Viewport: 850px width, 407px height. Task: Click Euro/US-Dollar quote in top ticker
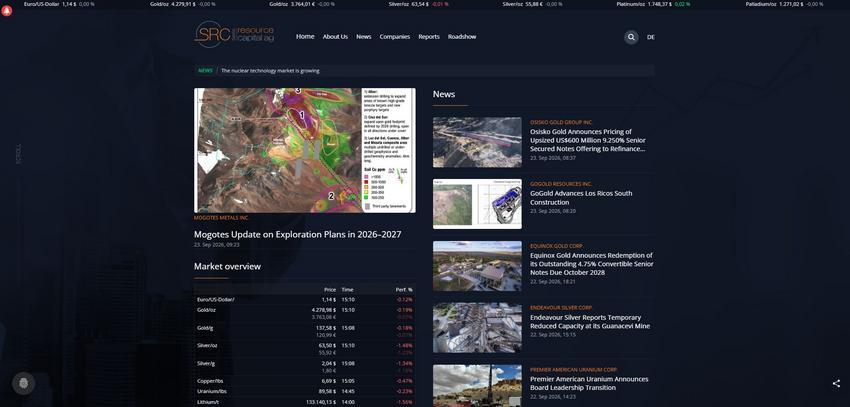coord(58,4)
